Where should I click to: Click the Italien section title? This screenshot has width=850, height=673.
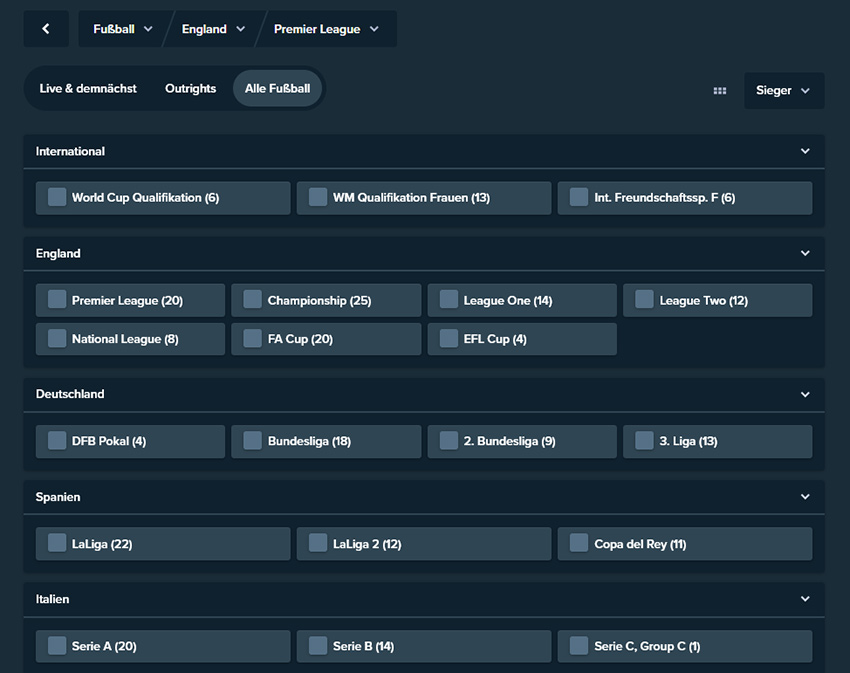(53, 599)
